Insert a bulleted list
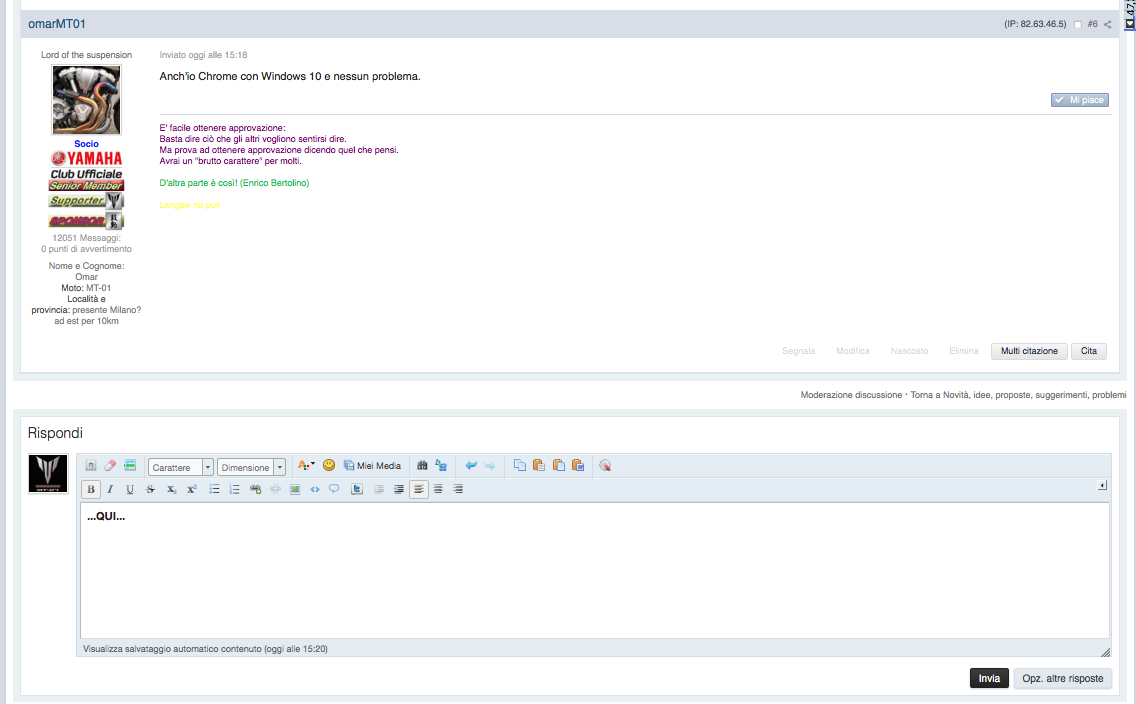1136x704 pixels. pos(214,489)
